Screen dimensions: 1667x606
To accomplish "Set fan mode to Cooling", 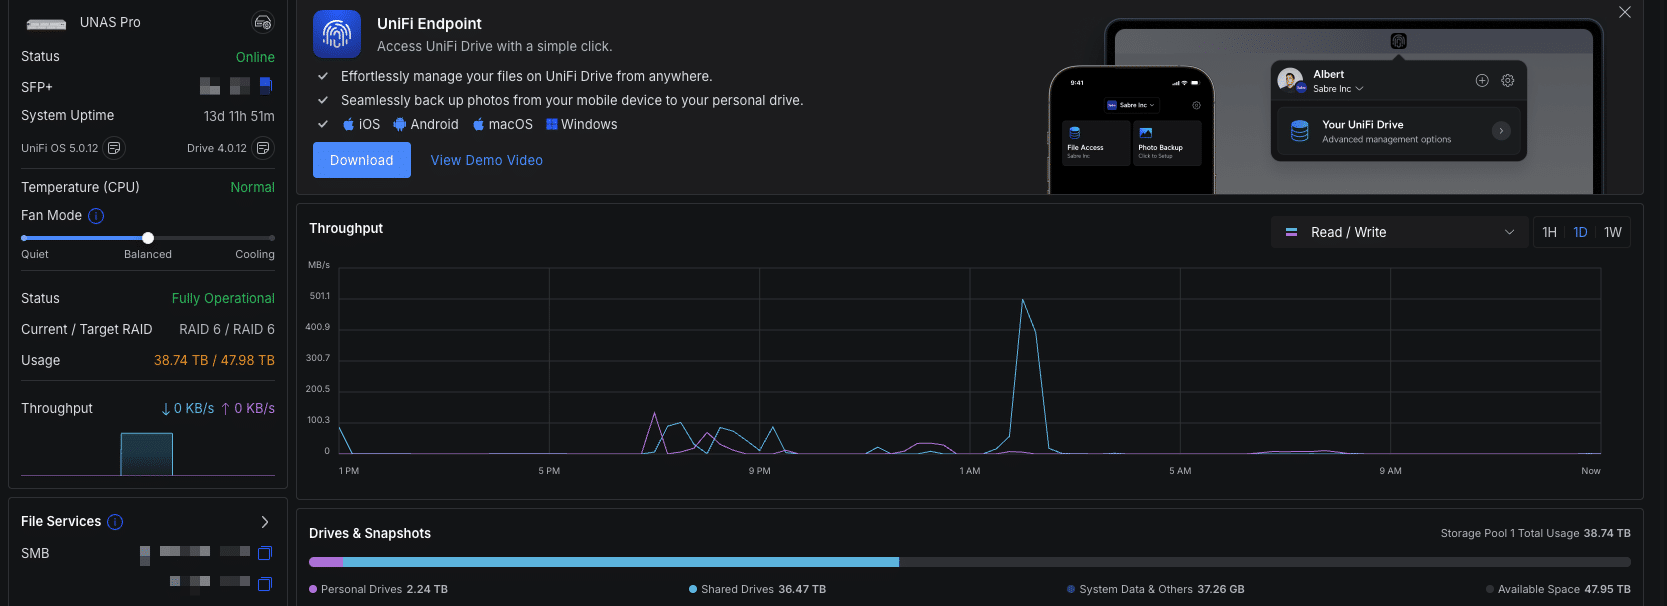I will [255, 254].
